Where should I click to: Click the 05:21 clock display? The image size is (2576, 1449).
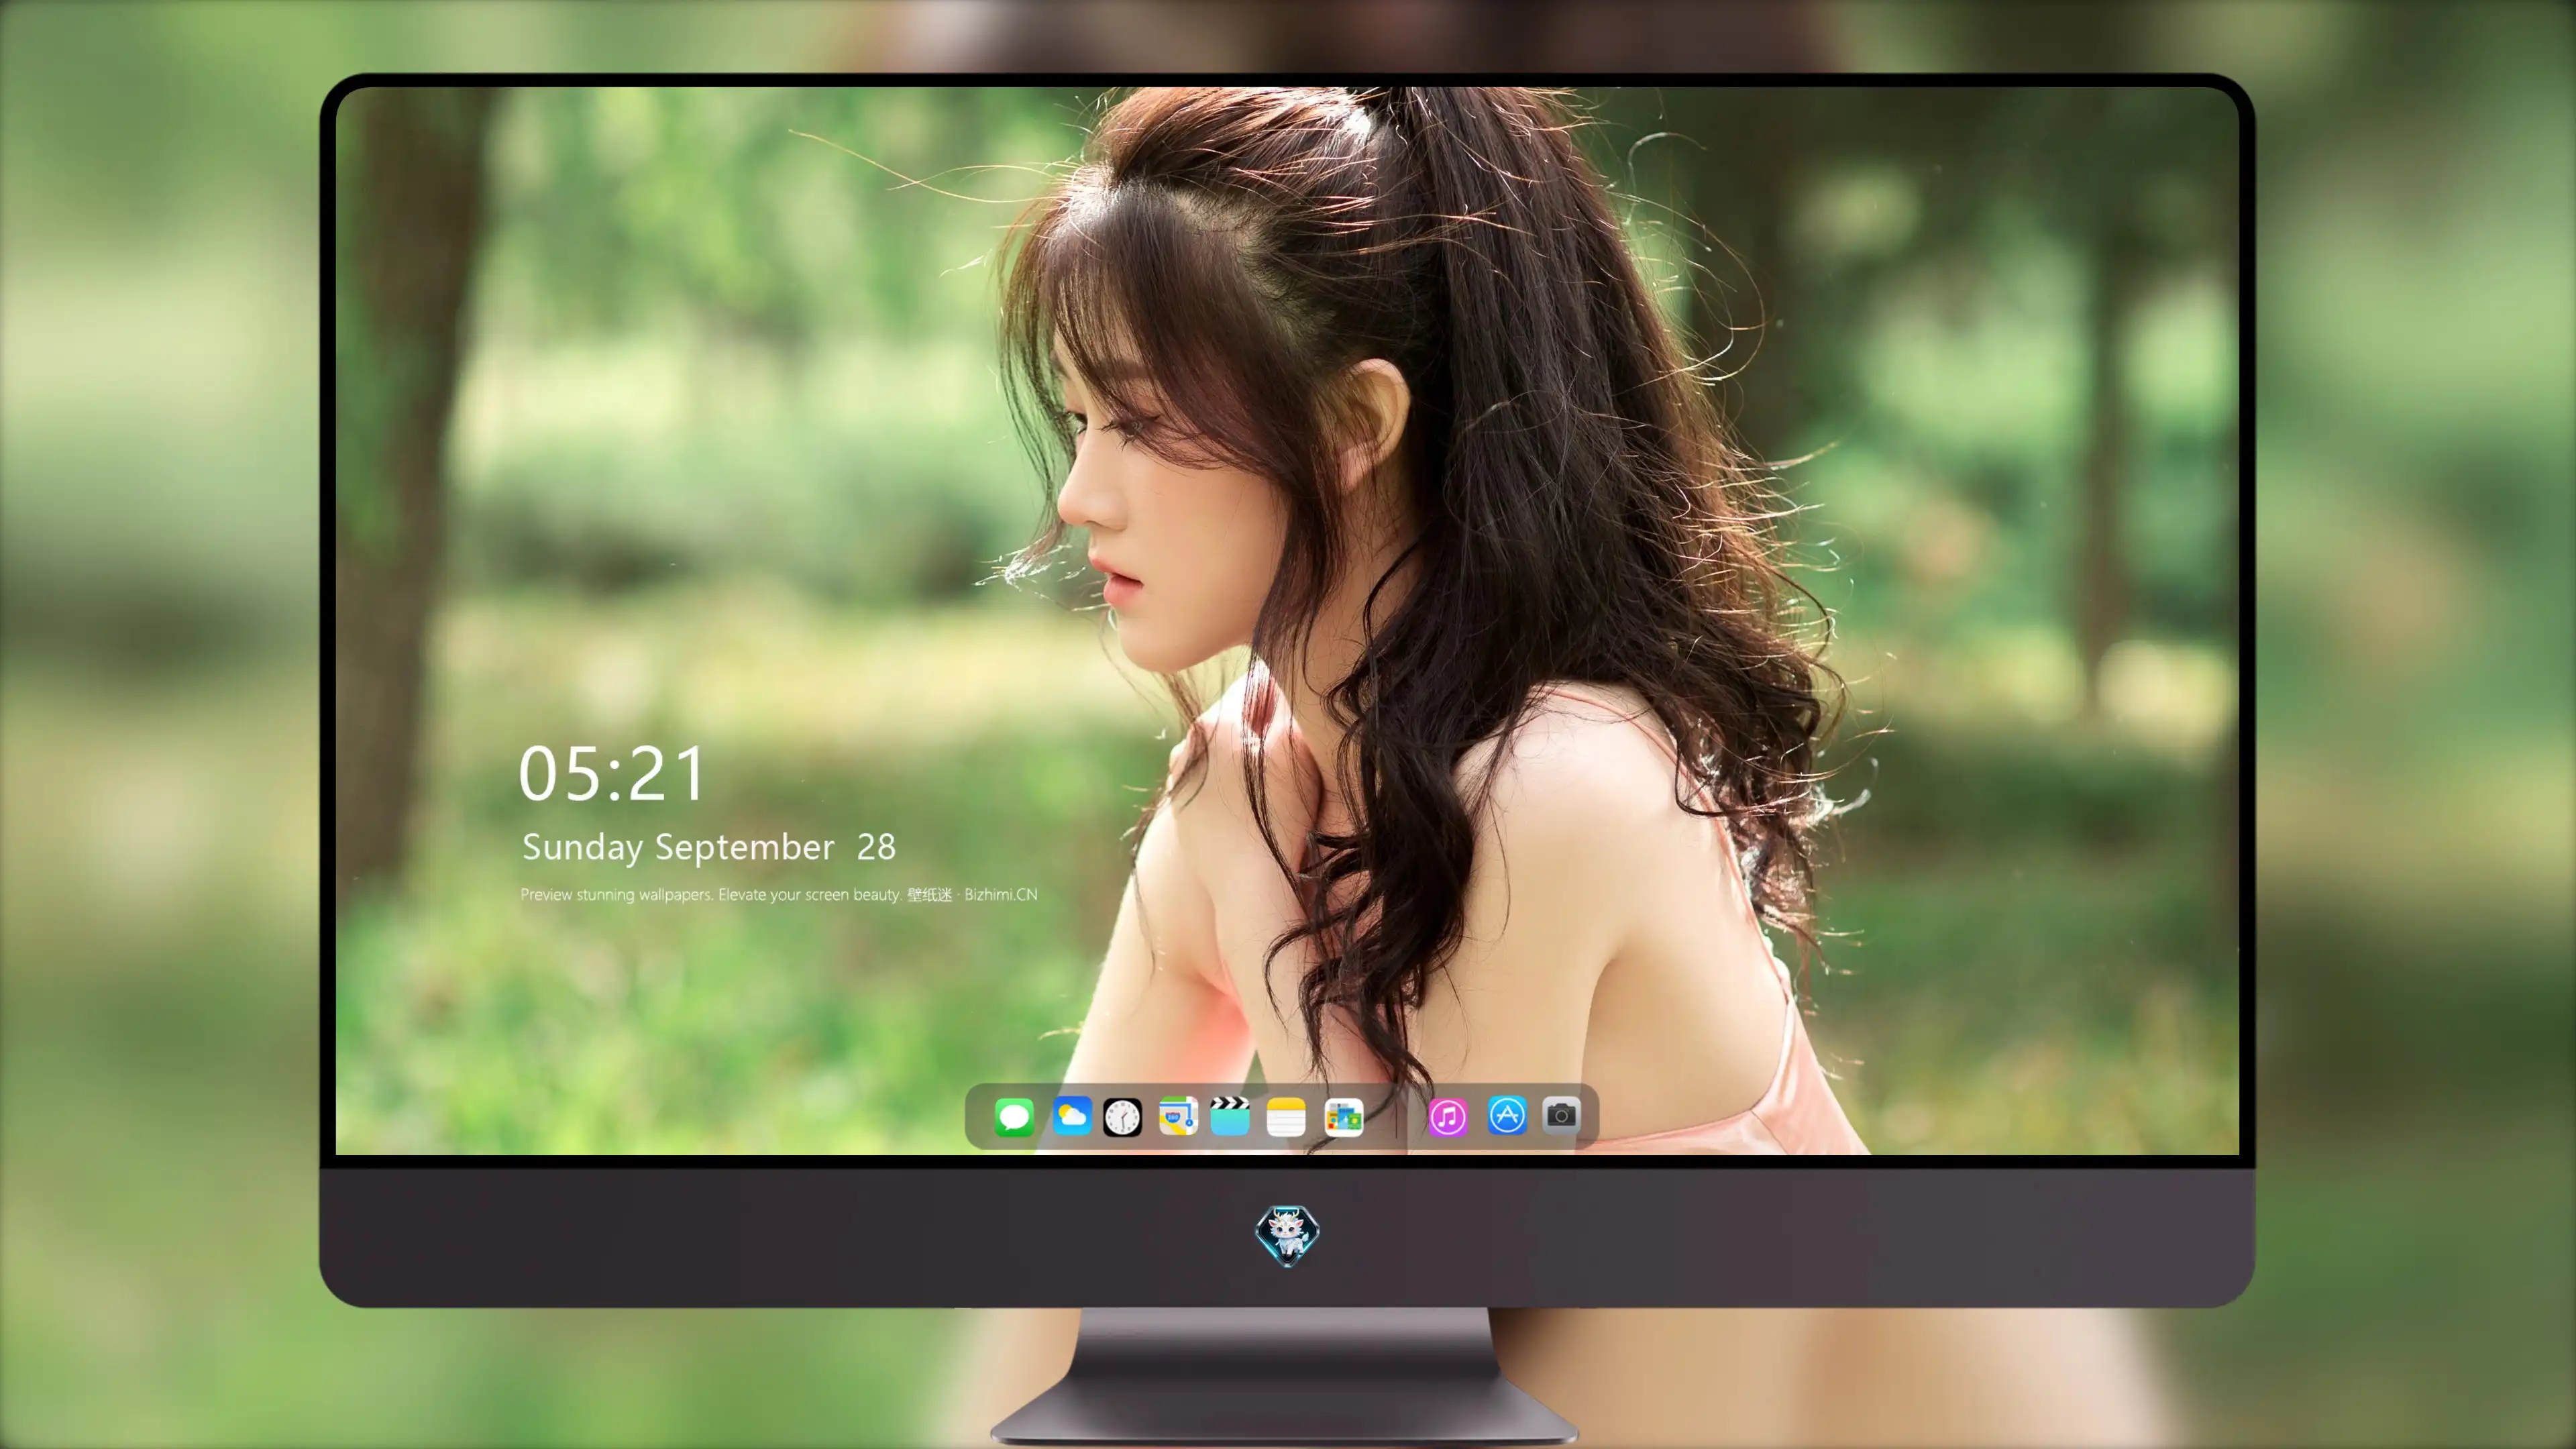click(x=612, y=773)
